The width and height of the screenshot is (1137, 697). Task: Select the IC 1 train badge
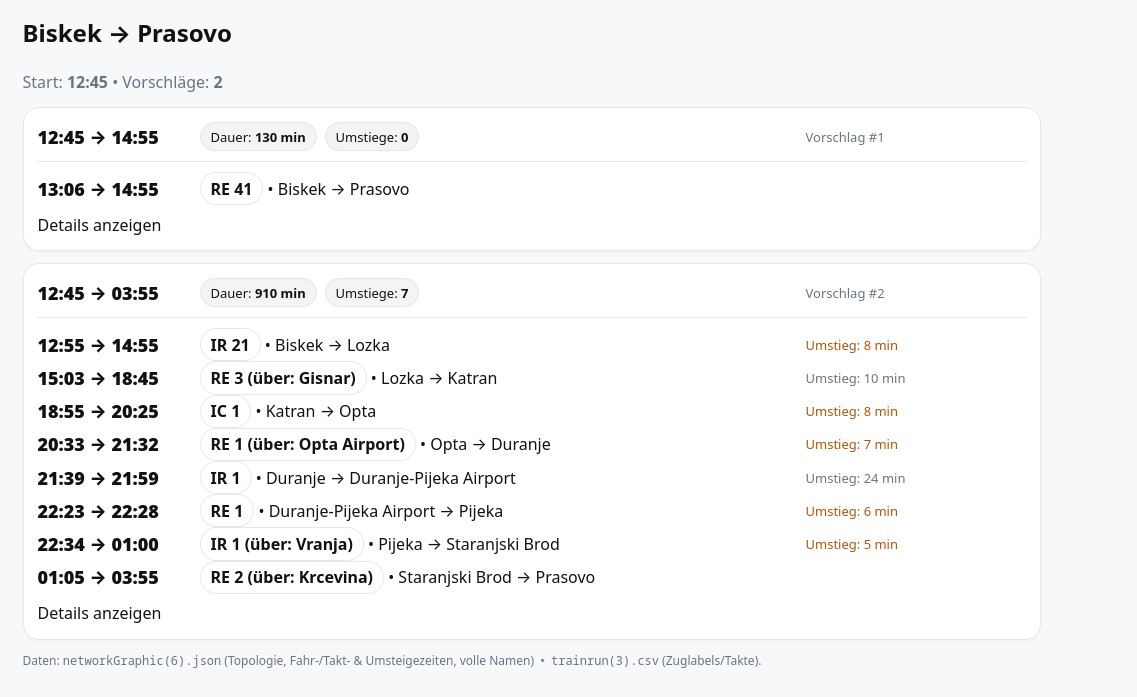[225, 411]
